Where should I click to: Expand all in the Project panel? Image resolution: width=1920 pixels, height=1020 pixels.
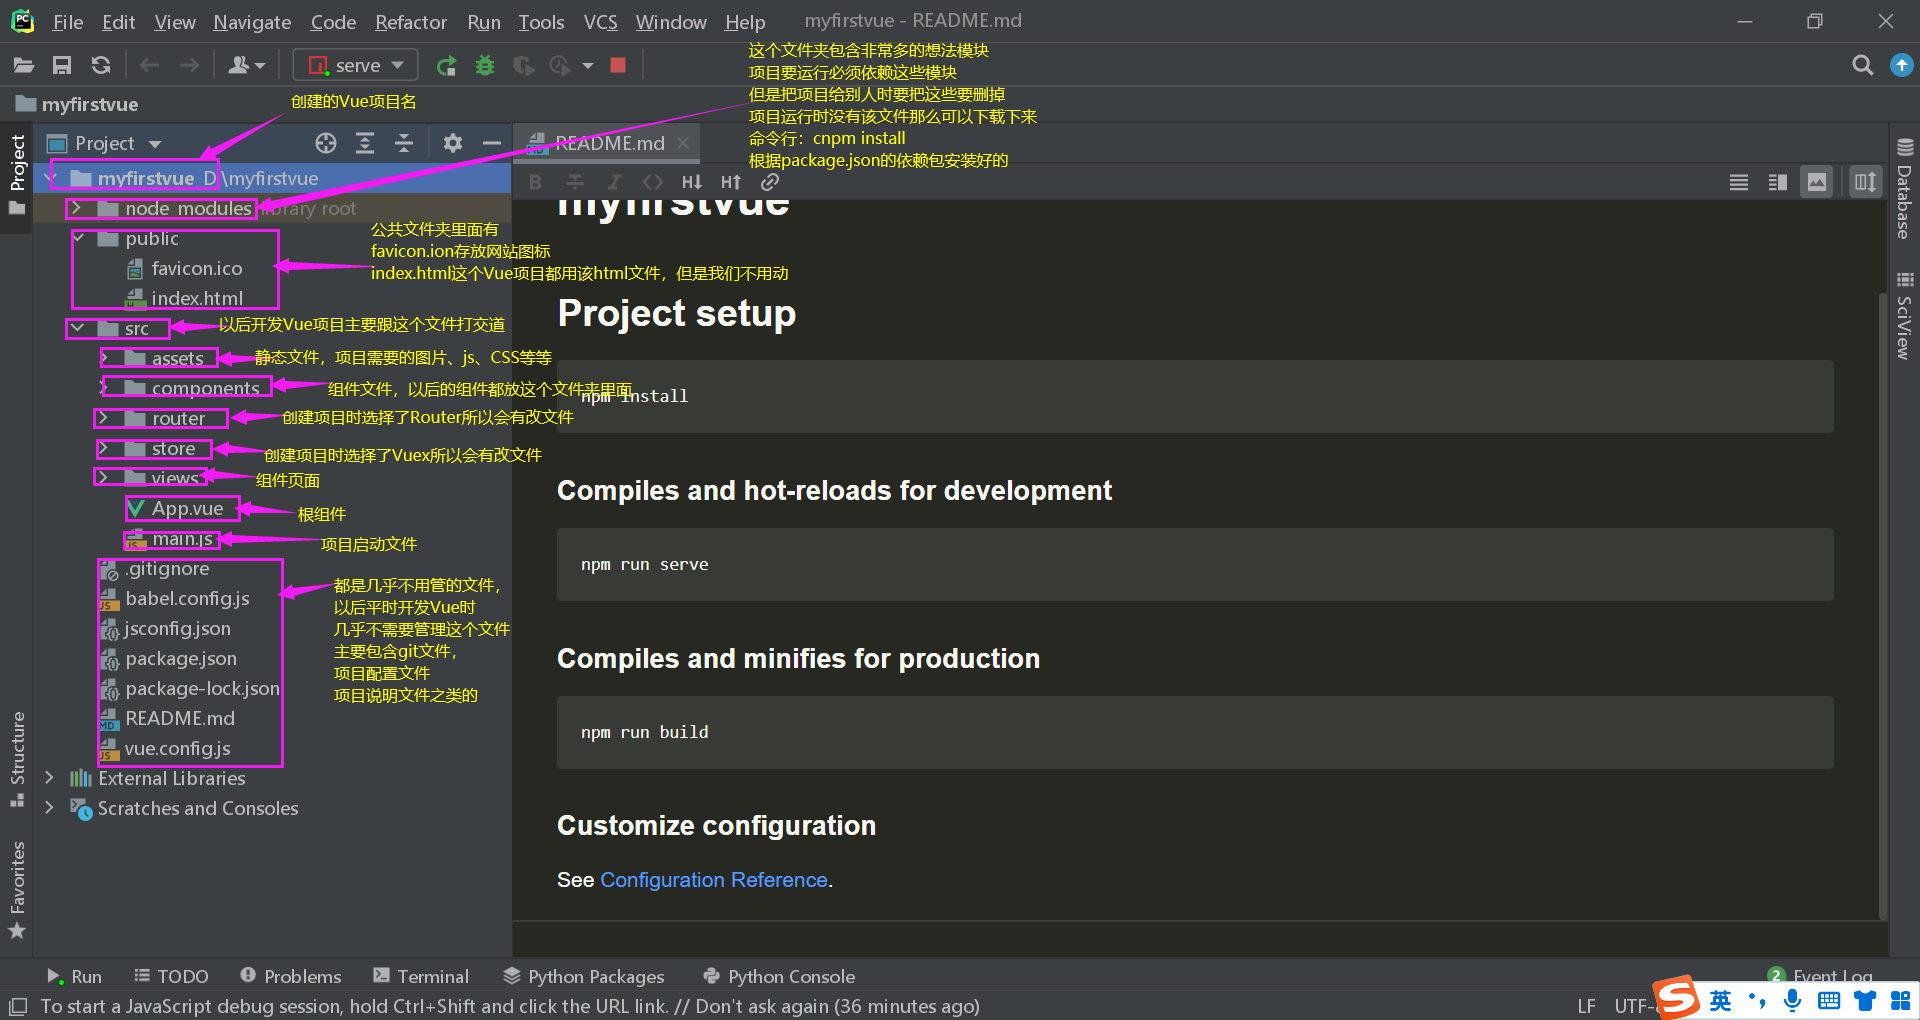tap(365, 143)
